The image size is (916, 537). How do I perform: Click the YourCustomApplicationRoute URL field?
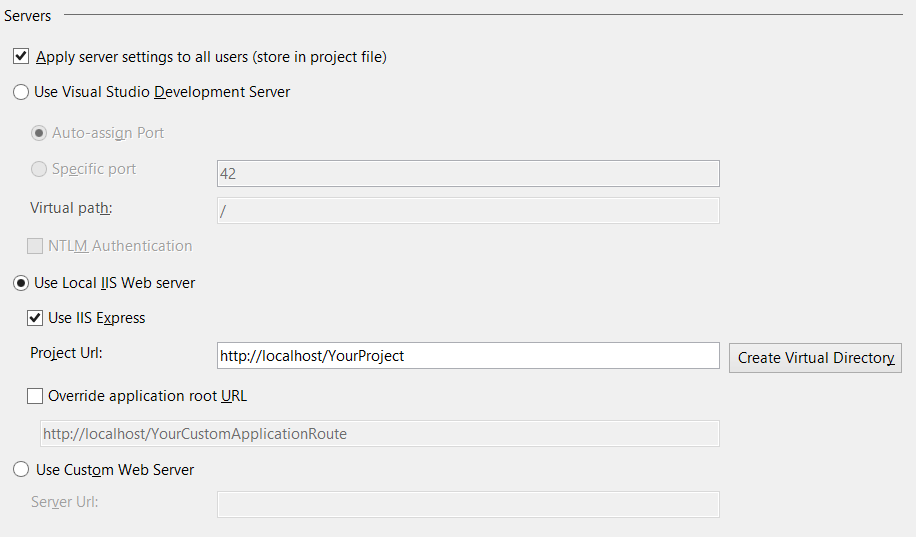378,434
